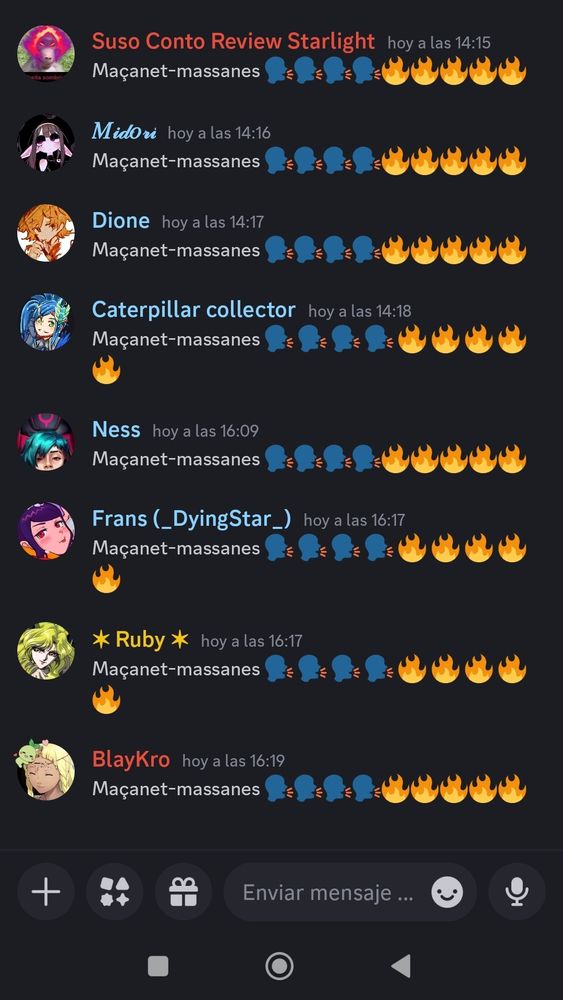
Task: Tap Caterpillar collector's avatar
Action: 46,322
